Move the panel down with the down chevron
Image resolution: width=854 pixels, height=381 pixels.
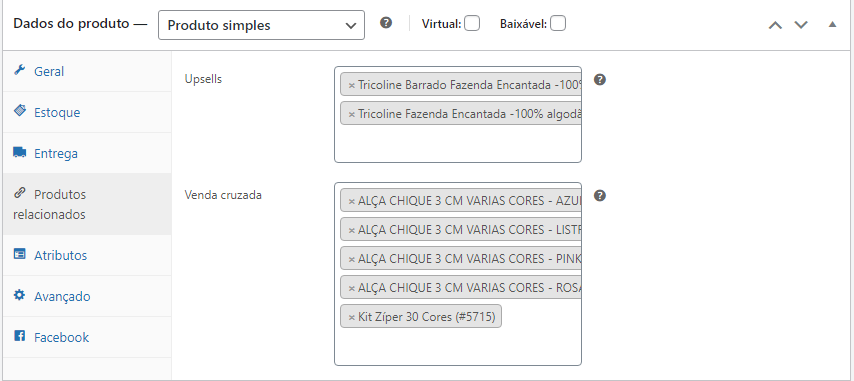(x=801, y=25)
